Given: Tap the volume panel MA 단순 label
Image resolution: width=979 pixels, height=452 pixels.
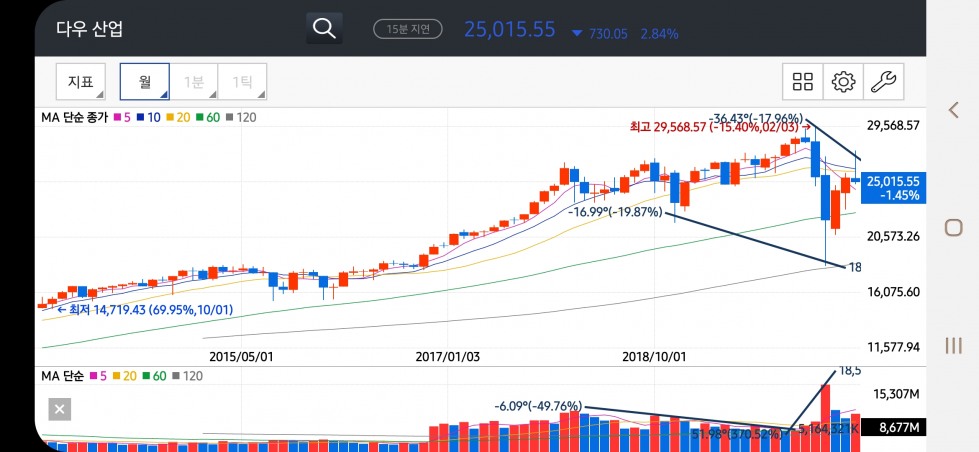Looking at the screenshot, I should (62, 376).
